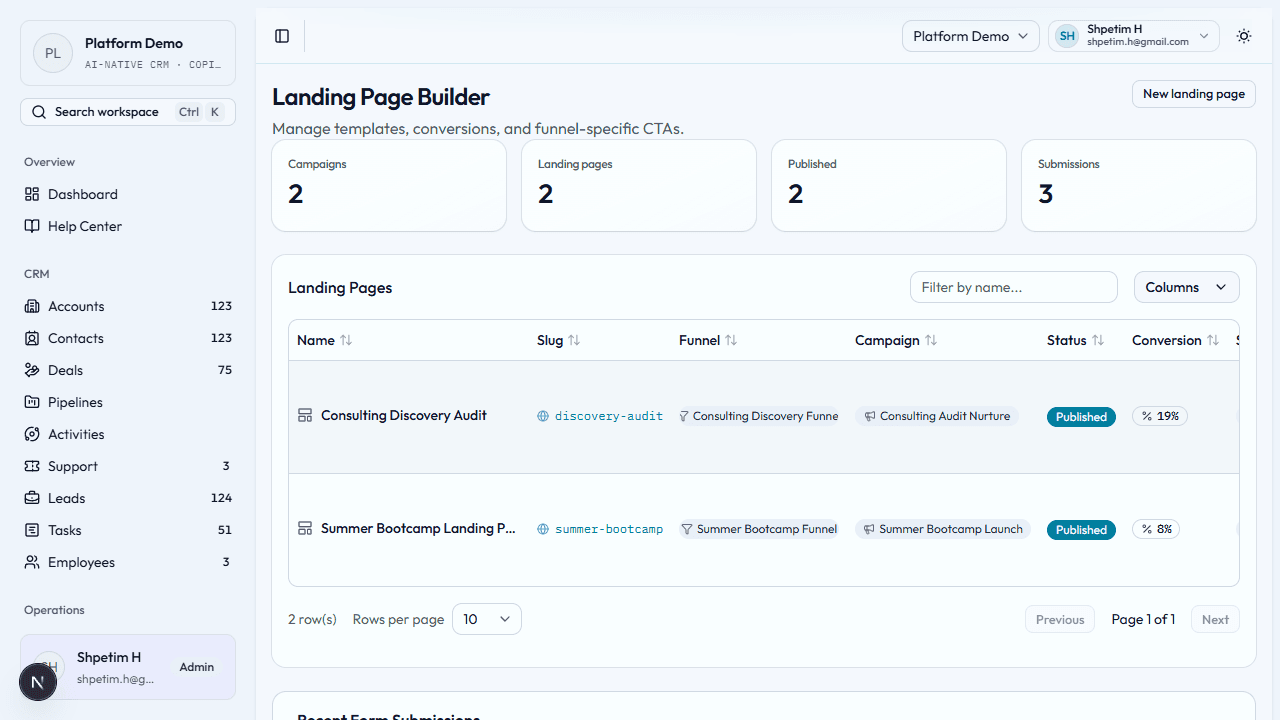The width and height of the screenshot is (1280, 720).
Task: Toggle sorting on the Conversion column
Action: pos(1213,340)
